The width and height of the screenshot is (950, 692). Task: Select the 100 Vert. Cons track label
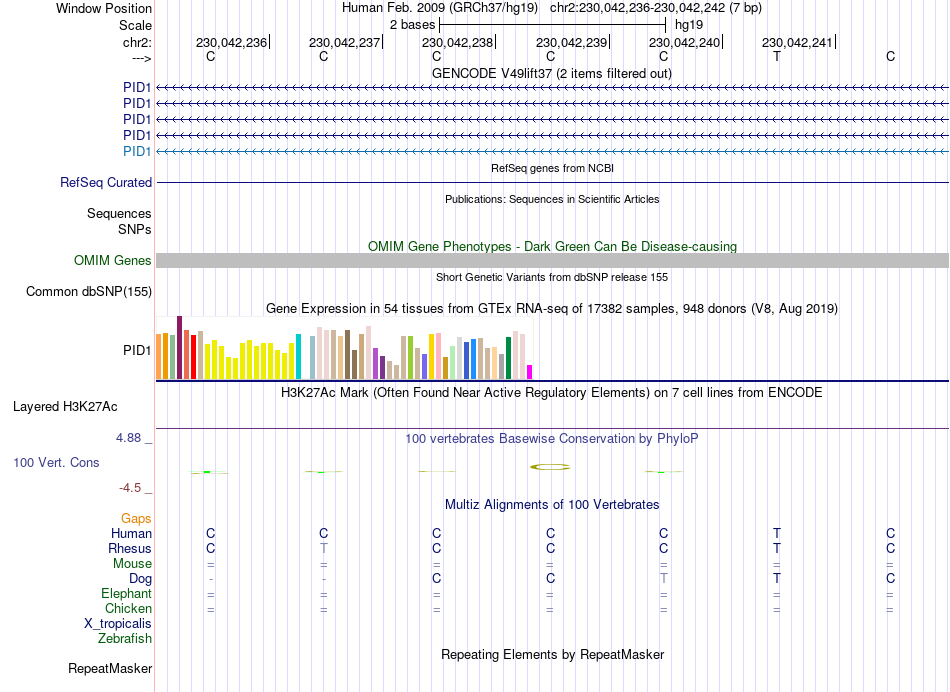(56, 462)
